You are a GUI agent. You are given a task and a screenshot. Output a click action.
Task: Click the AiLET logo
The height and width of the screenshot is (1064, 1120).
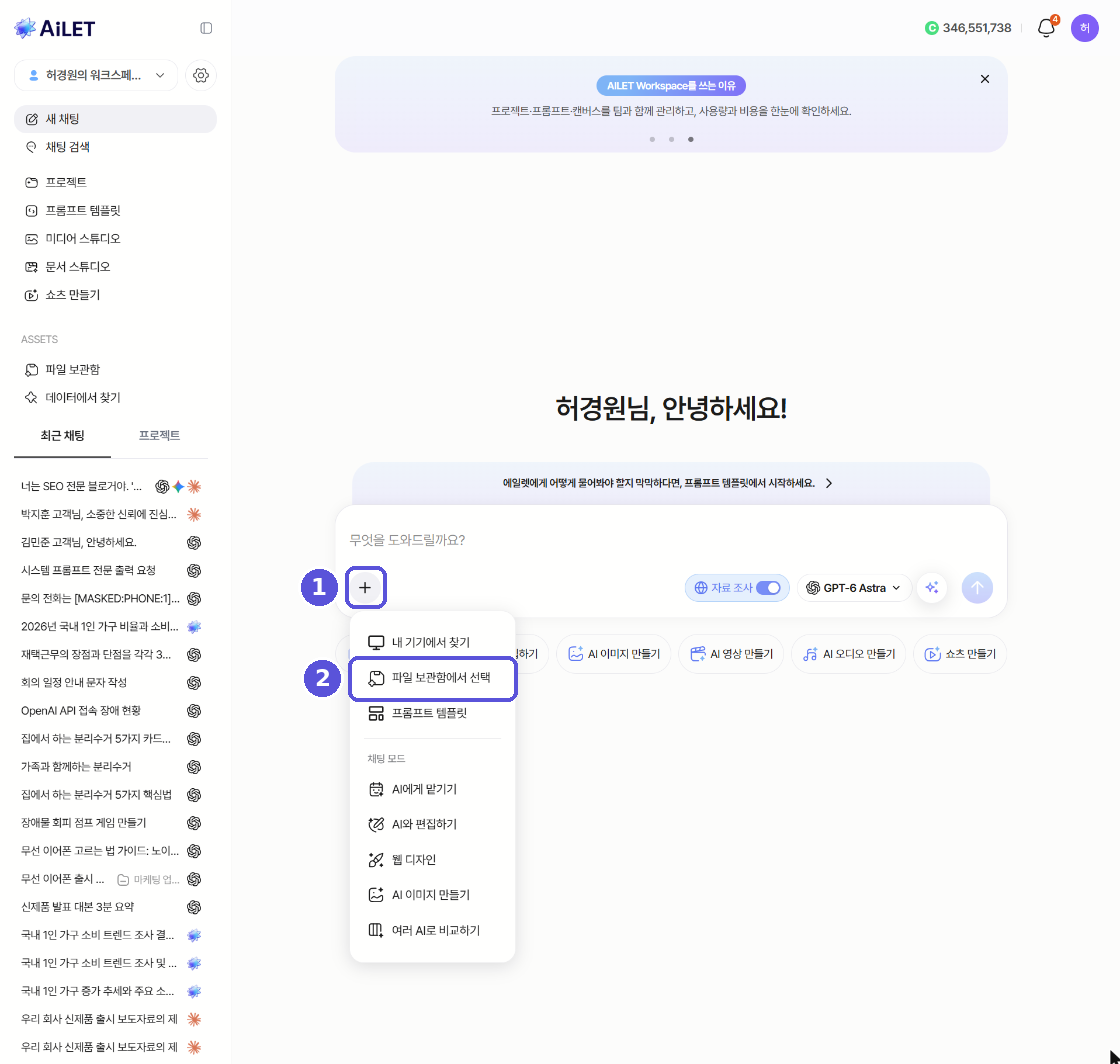[55, 28]
